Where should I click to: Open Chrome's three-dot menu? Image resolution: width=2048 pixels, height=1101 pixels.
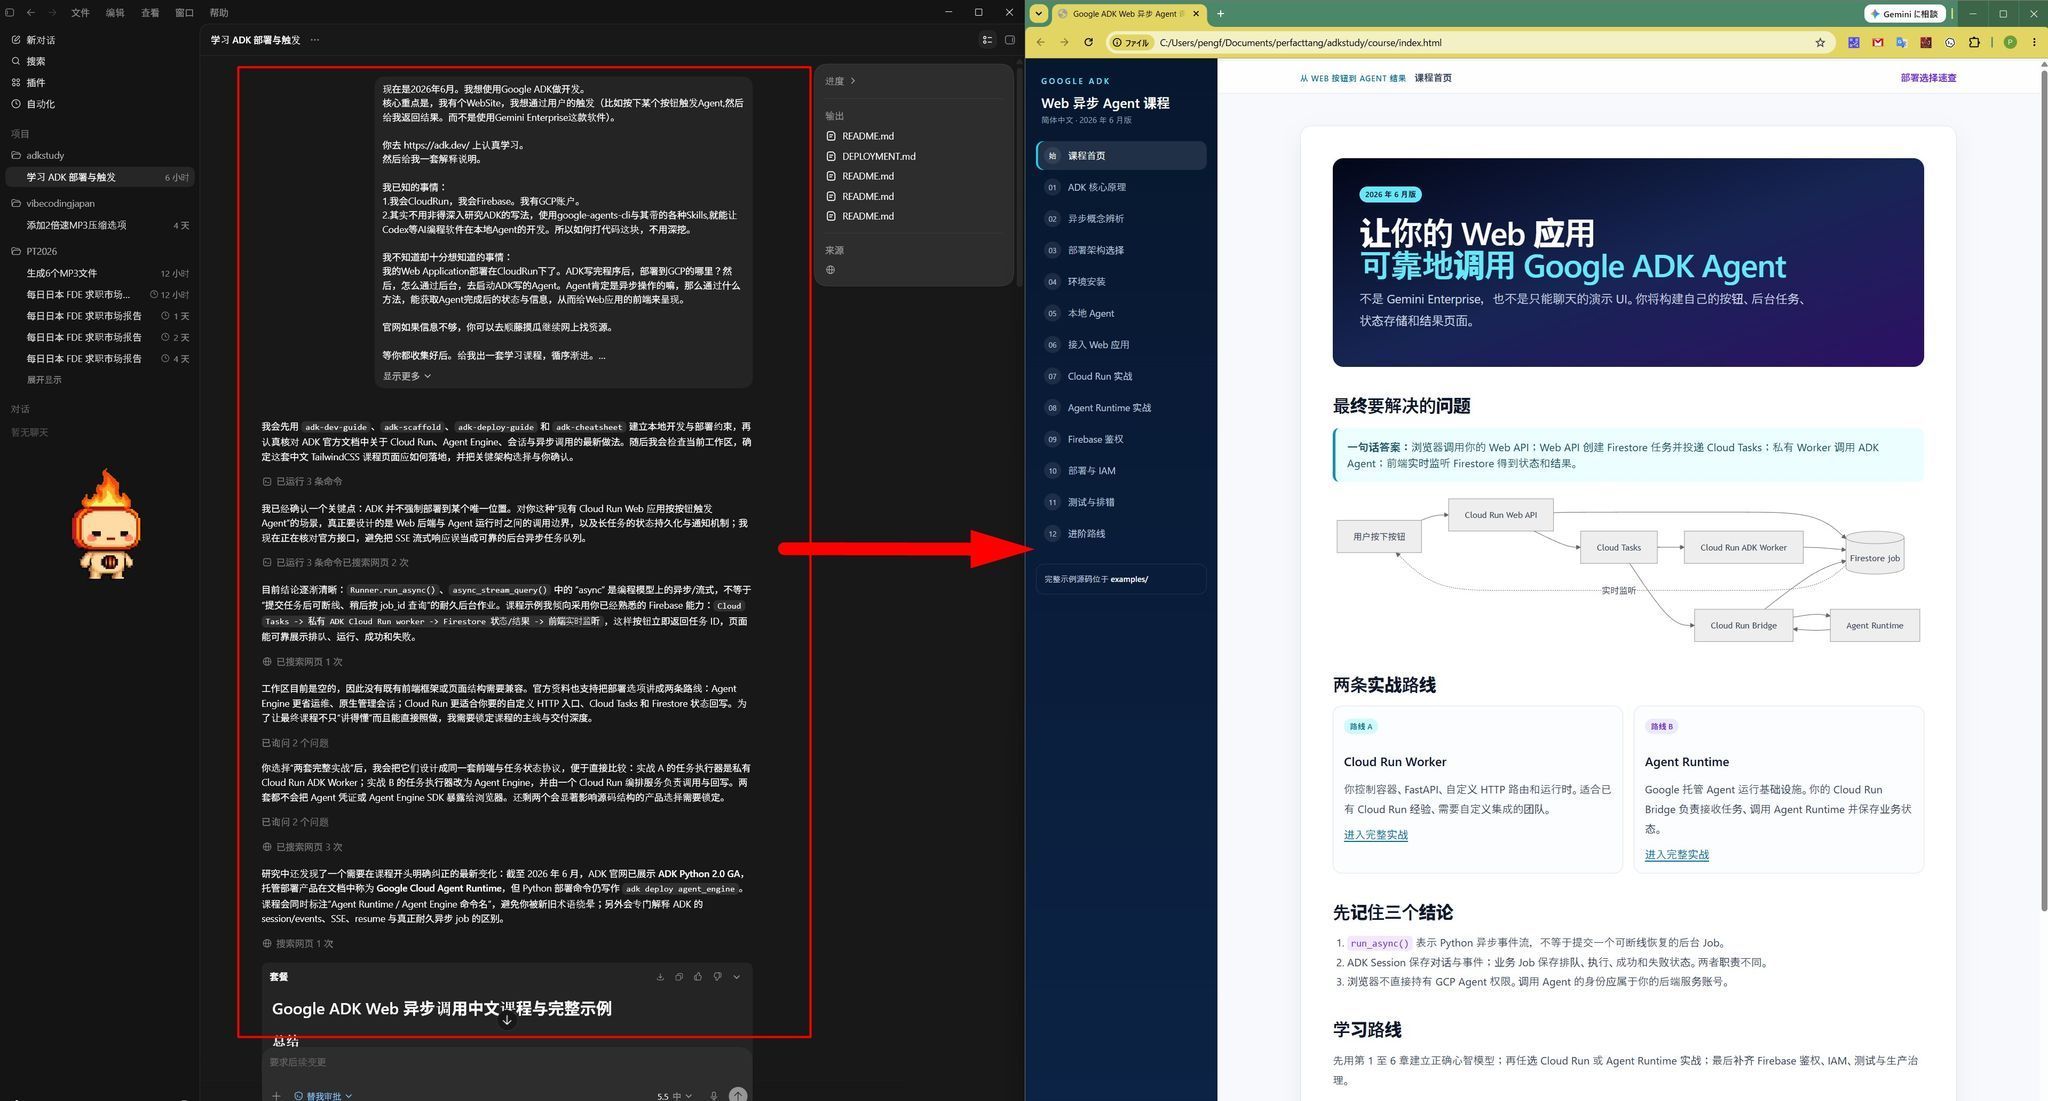(2034, 42)
